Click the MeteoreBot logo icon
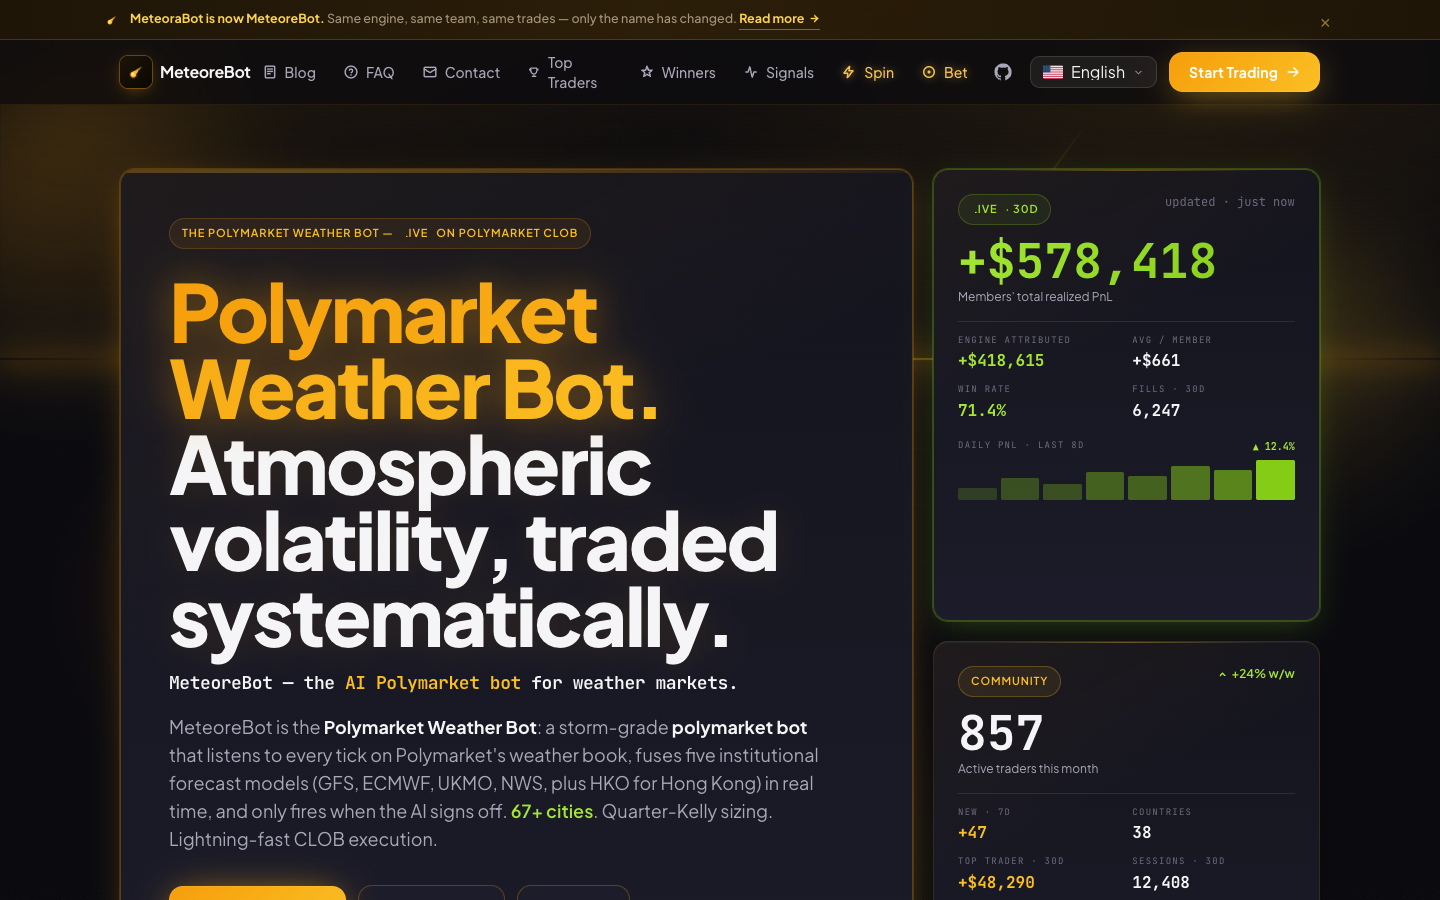The width and height of the screenshot is (1440, 900). [136, 72]
